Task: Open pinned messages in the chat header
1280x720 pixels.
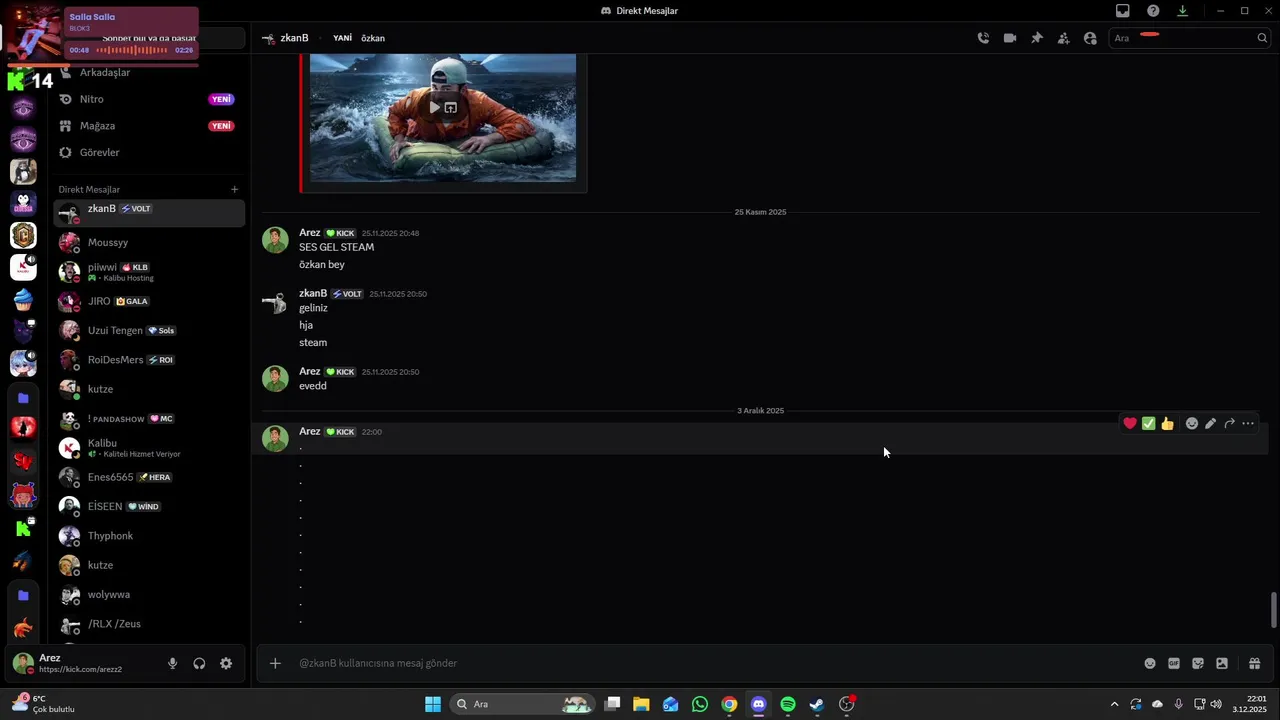Action: 1037,38
